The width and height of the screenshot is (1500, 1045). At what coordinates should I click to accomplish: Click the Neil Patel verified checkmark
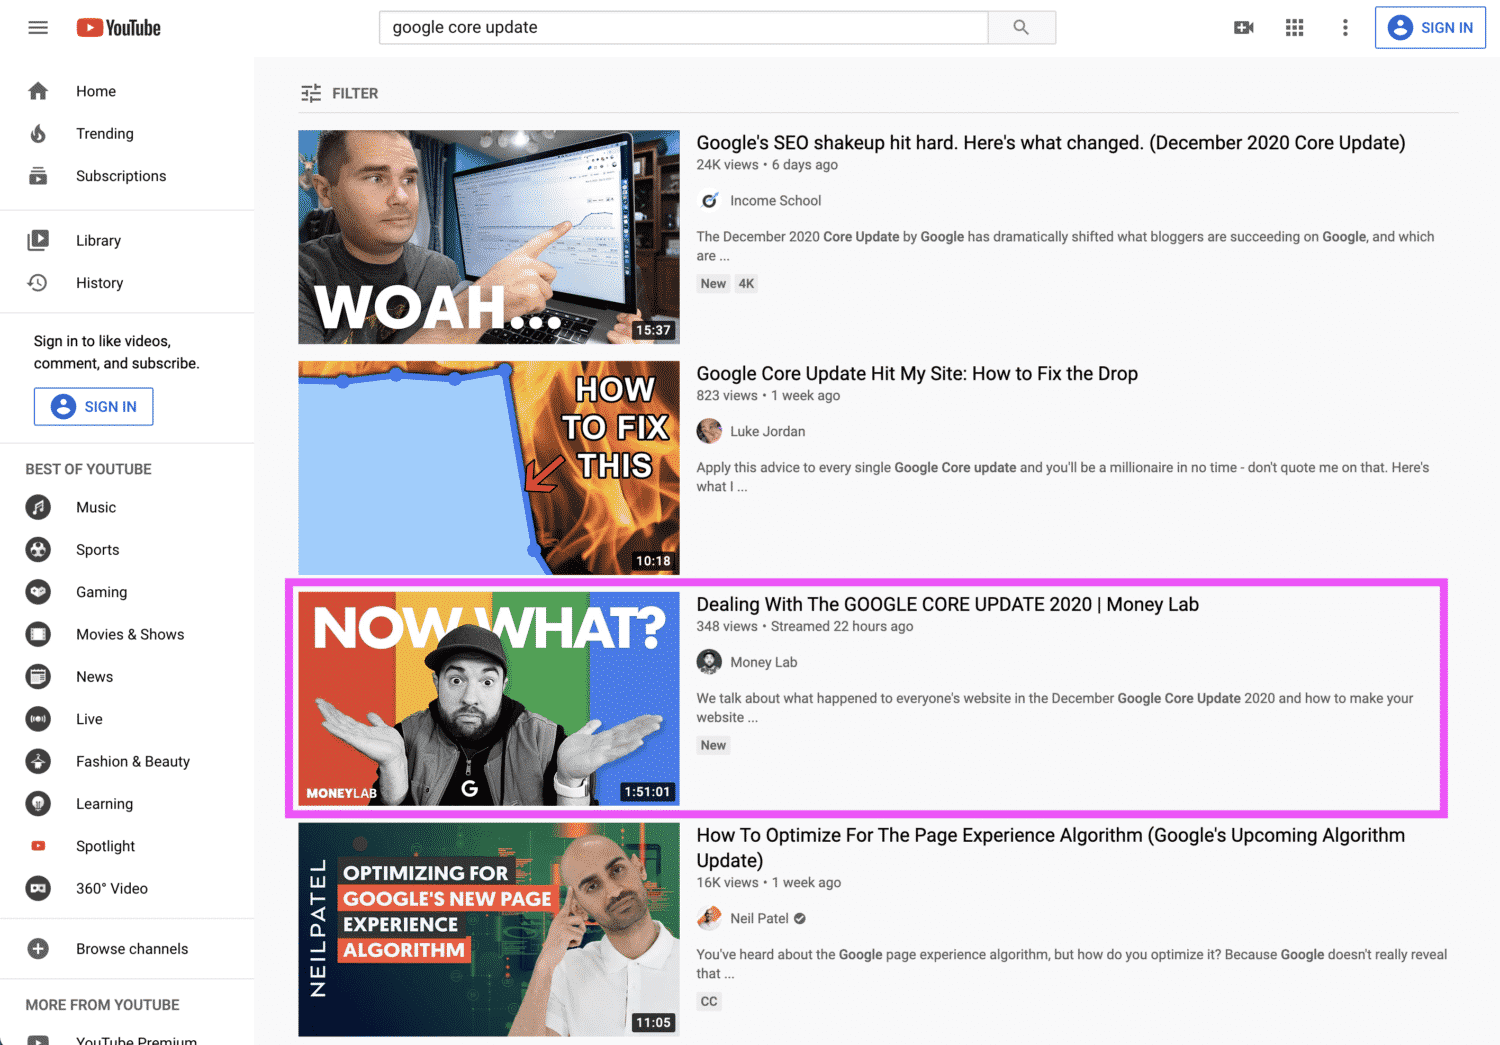pos(800,918)
